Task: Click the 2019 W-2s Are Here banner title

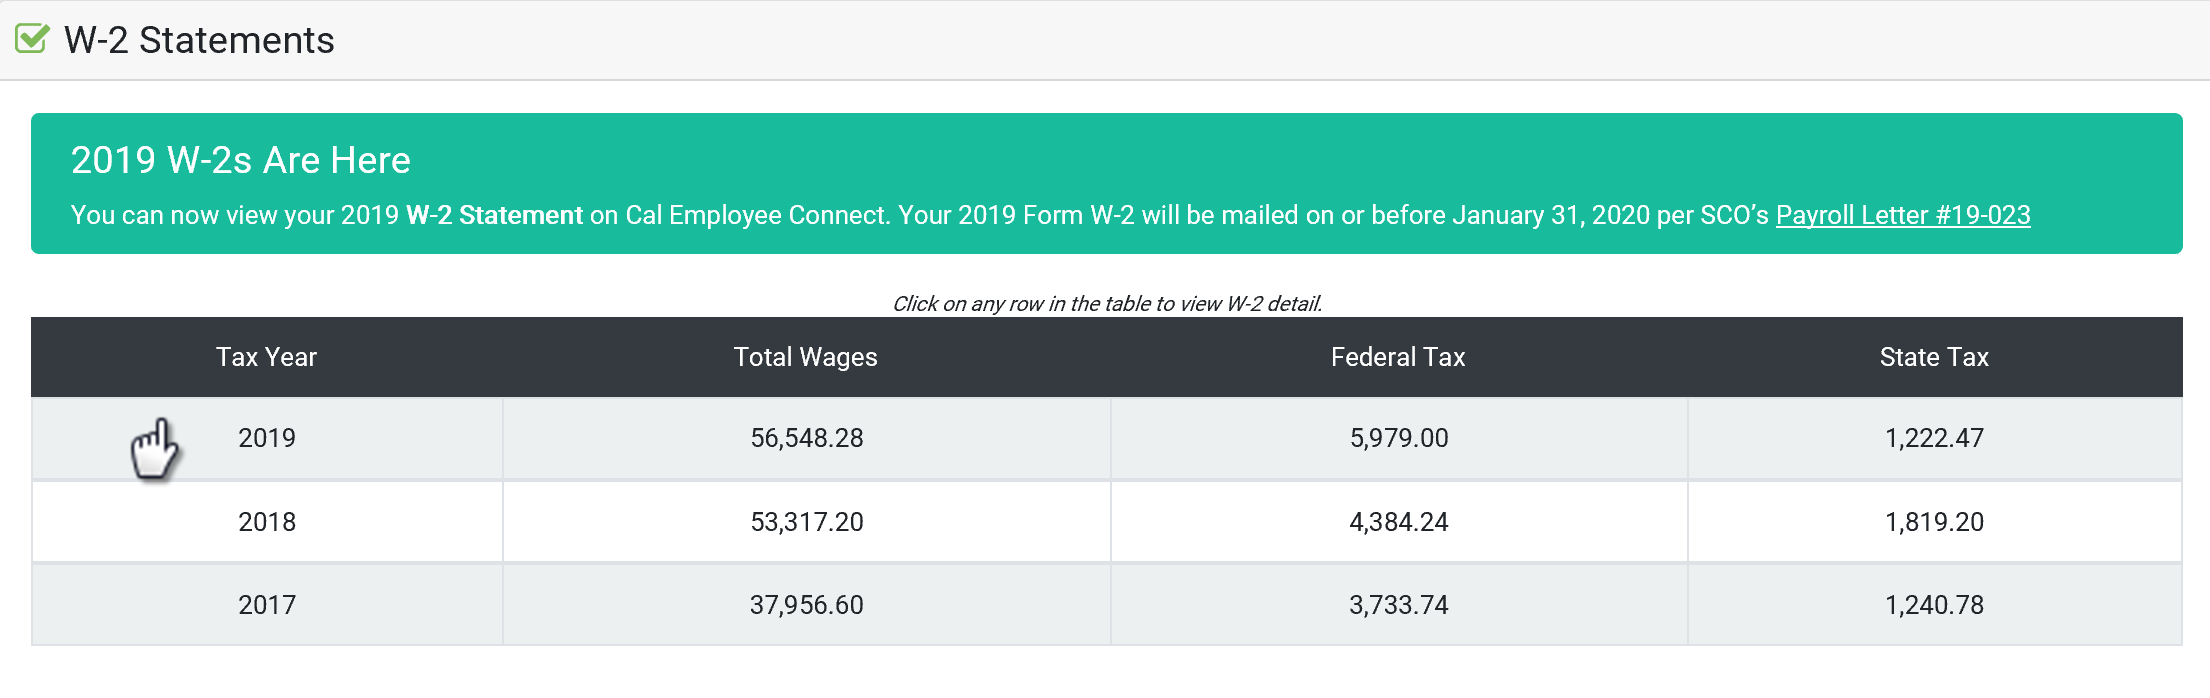Action: click(241, 160)
